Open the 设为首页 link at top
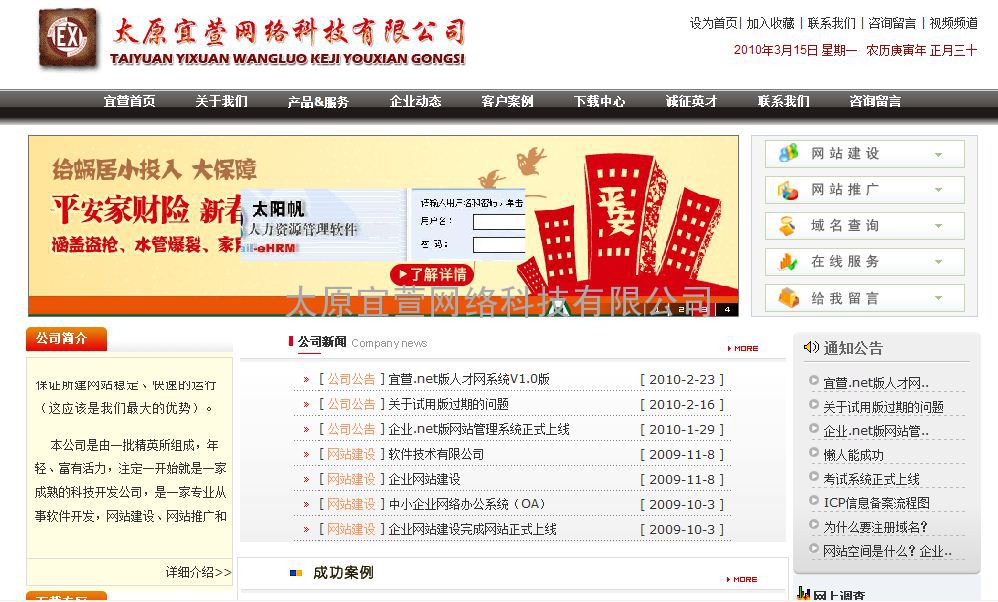The width and height of the screenshot is (998, 602). click(x=713, y=23)
